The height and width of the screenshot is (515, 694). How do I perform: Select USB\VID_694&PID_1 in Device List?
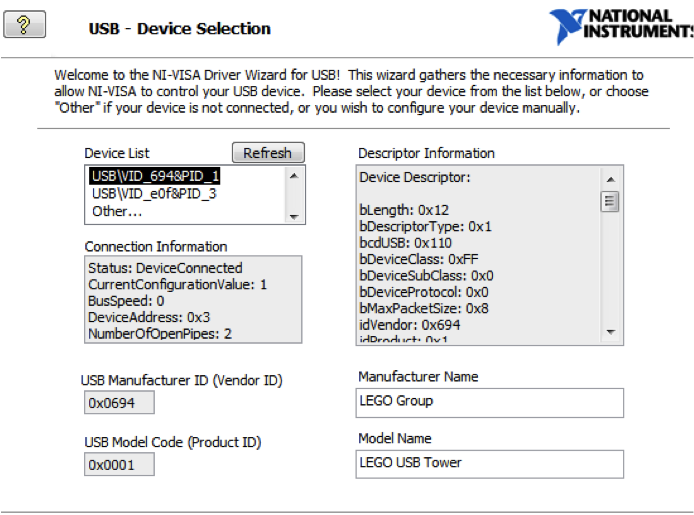155,176
